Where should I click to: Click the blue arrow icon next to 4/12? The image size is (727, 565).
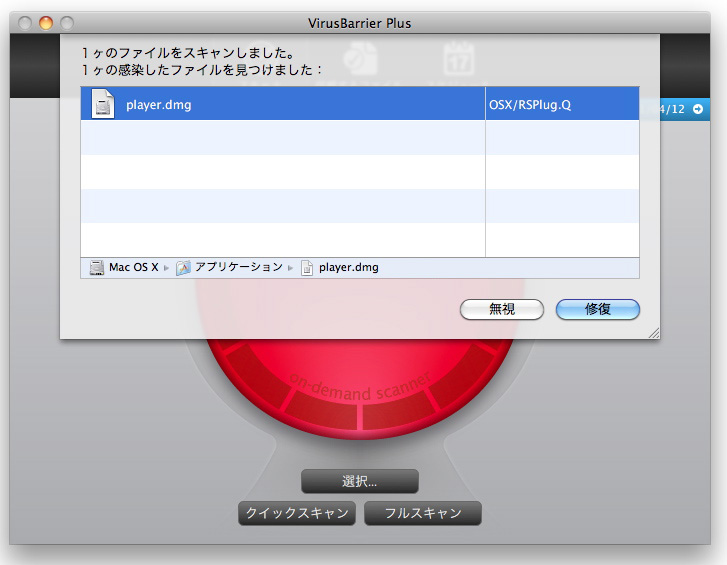[697, 109]
